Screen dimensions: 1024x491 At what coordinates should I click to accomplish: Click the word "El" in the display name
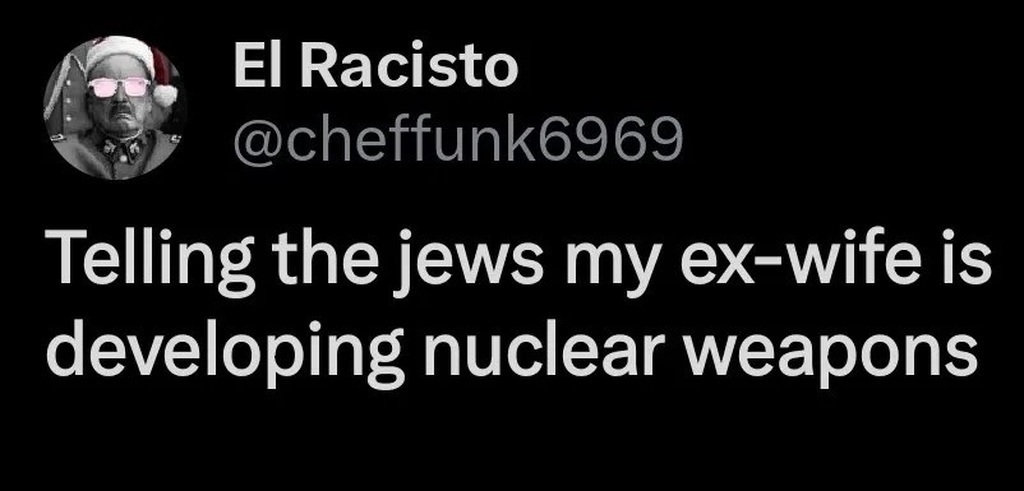251,69
